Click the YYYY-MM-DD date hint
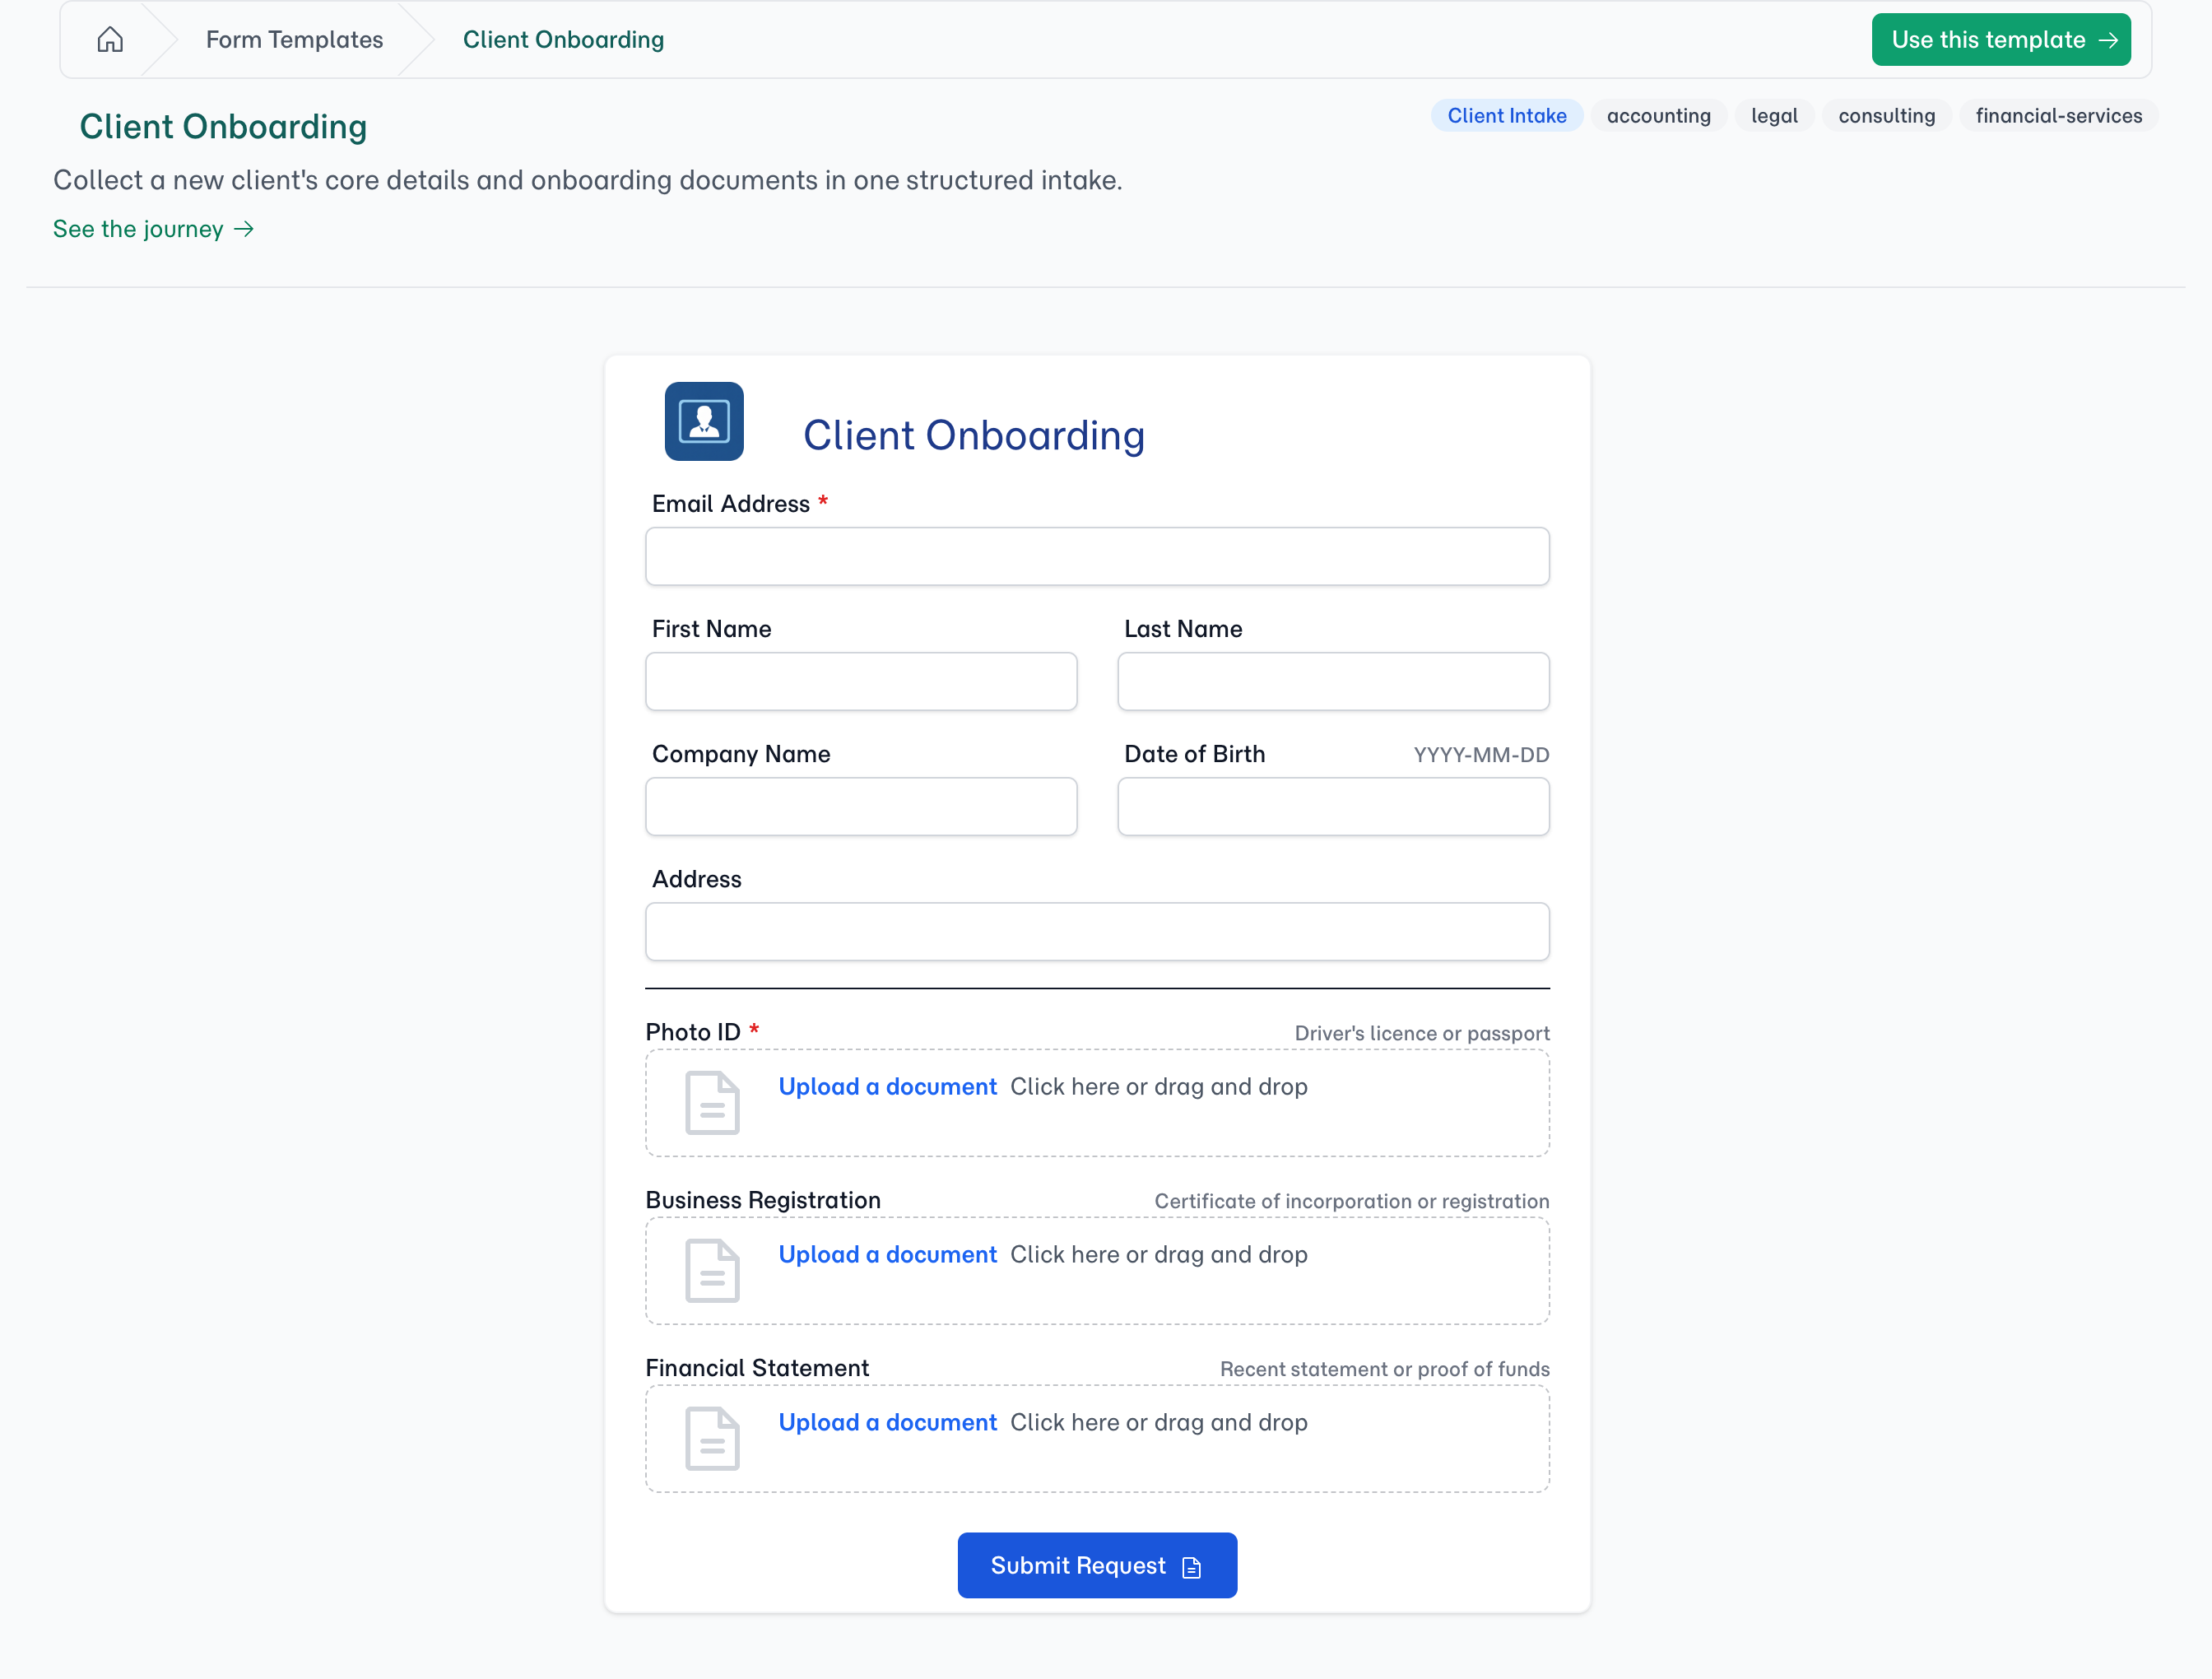This screenshot has width=2212, height=1679. tap(1481, 755)
